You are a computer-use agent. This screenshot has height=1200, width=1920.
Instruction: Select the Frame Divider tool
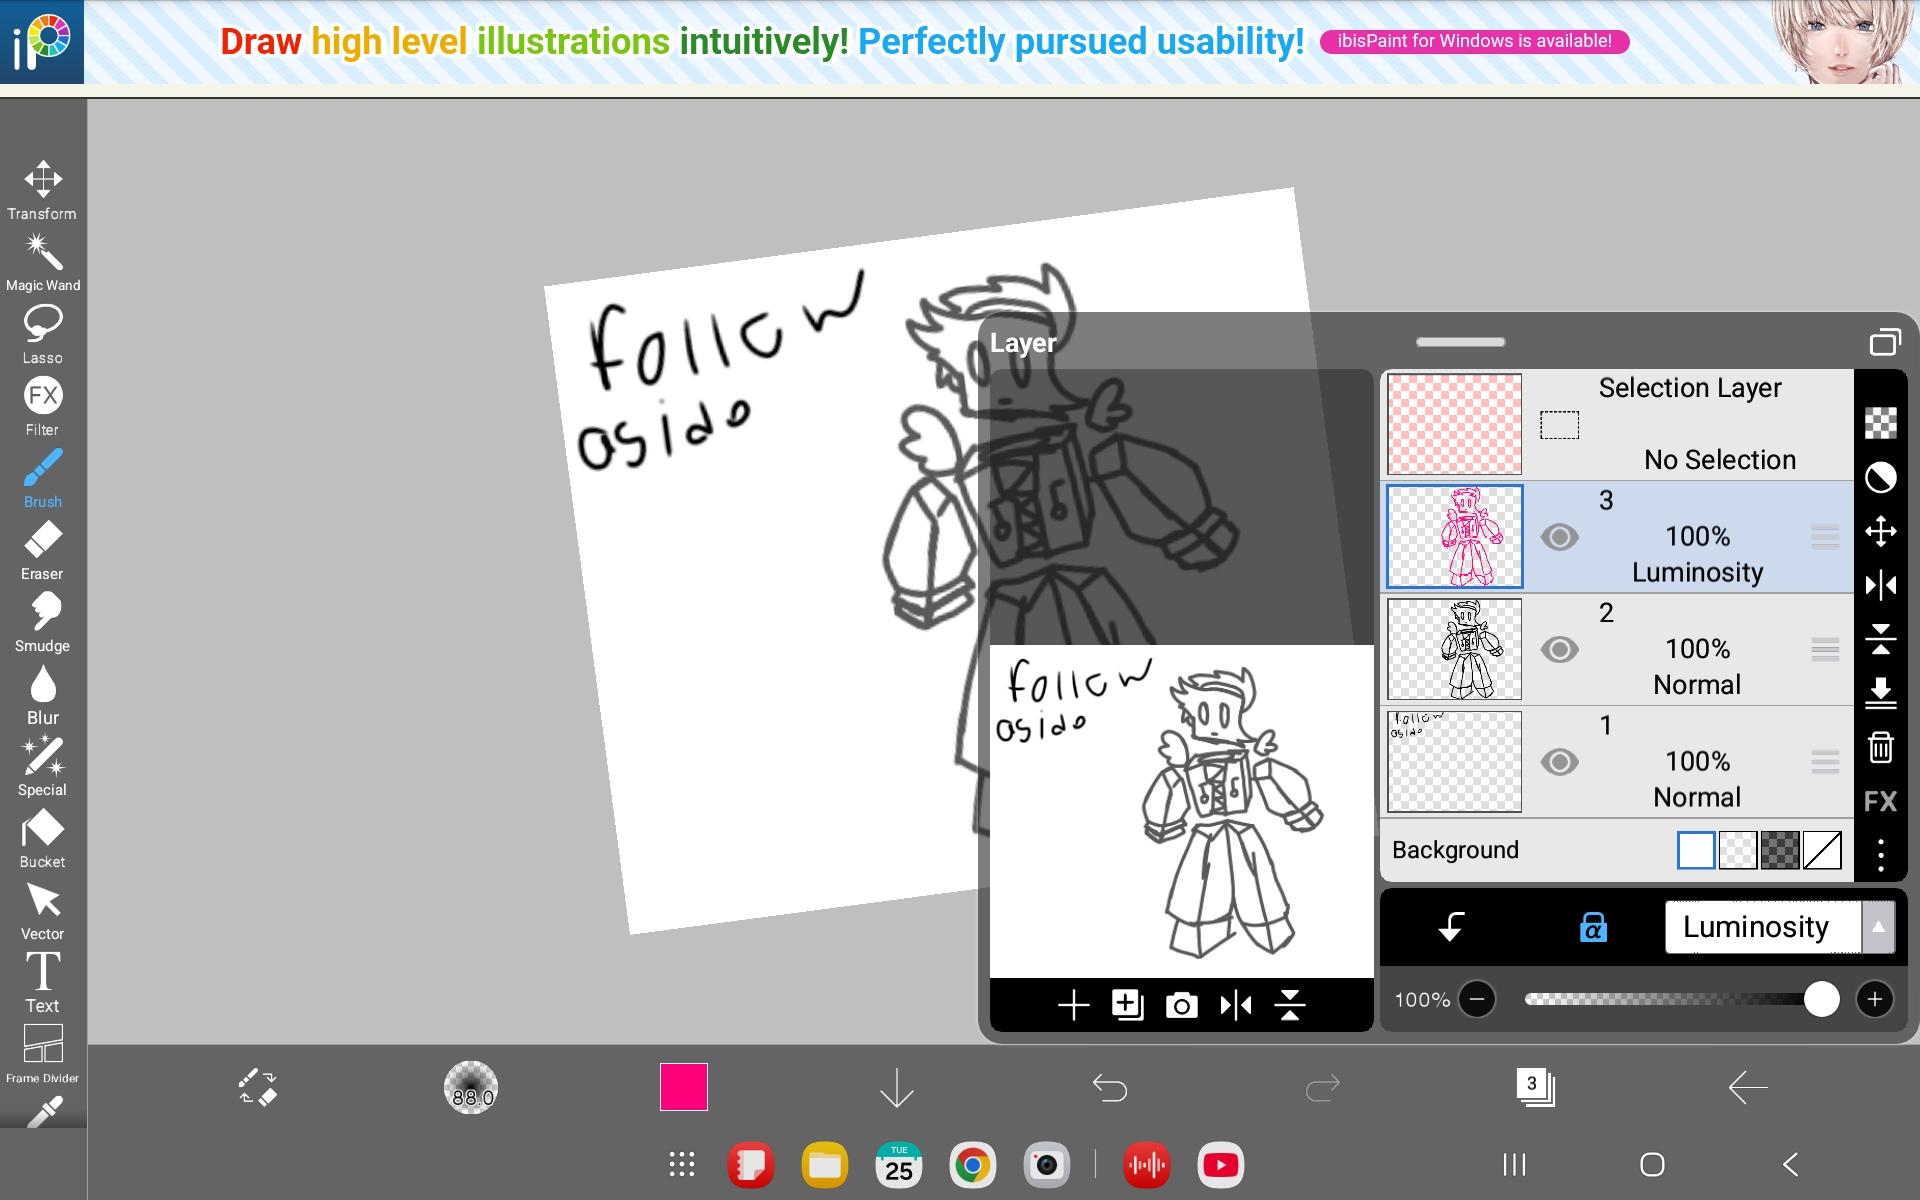(x=42, y=1054)
